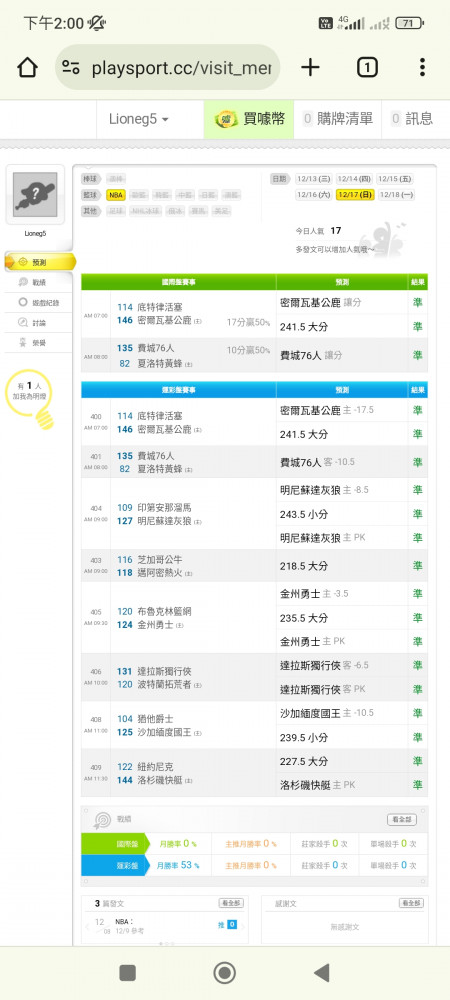Click the Lioneg5 profile avatar picture

[x=35, y=195]
